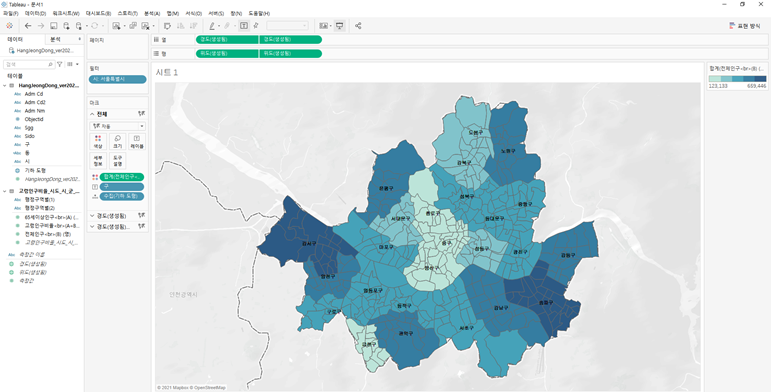
Task: Open the fit view dropdown box
Action: 287,26
